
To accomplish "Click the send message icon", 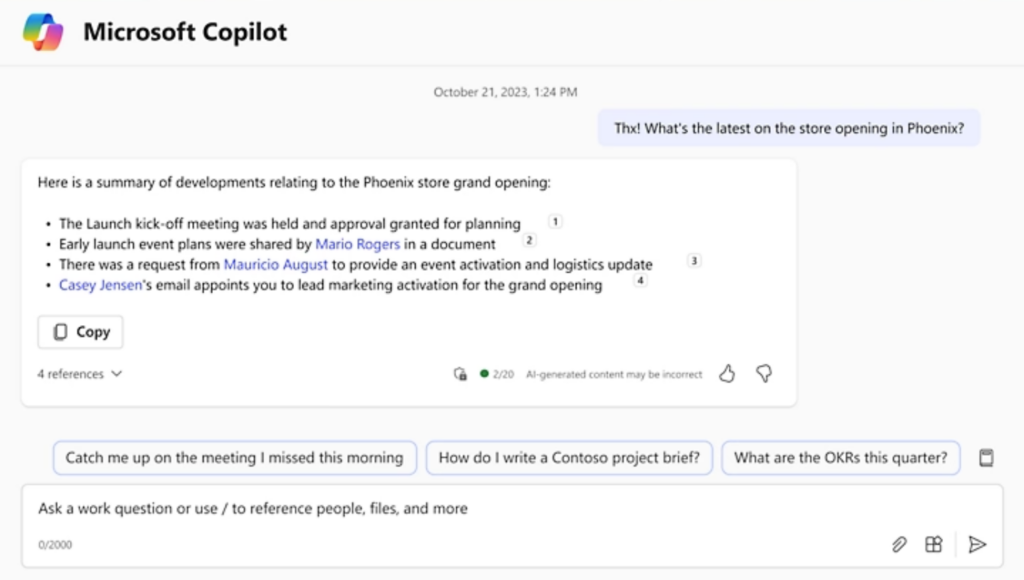I will pos(977,544).
